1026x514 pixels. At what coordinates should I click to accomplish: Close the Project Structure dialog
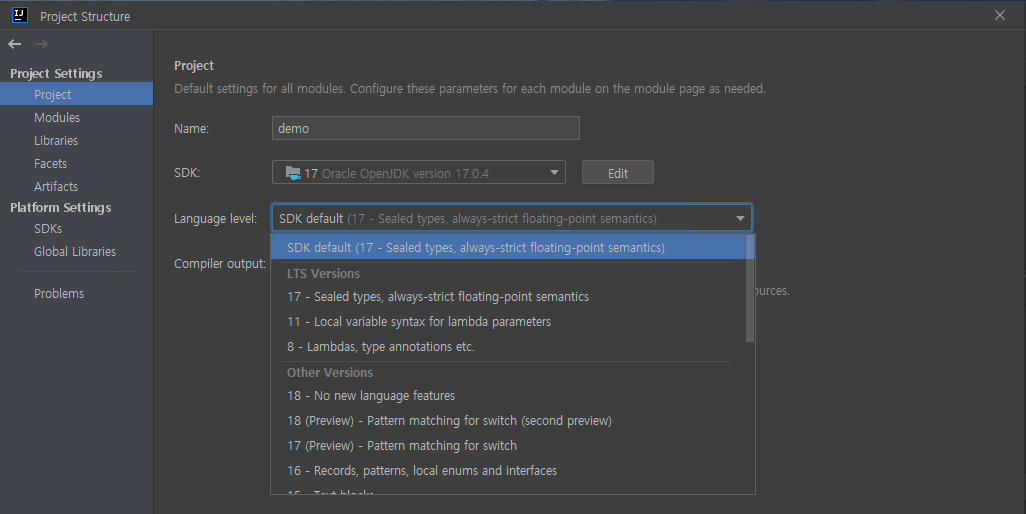click(x=1000, y=15)
